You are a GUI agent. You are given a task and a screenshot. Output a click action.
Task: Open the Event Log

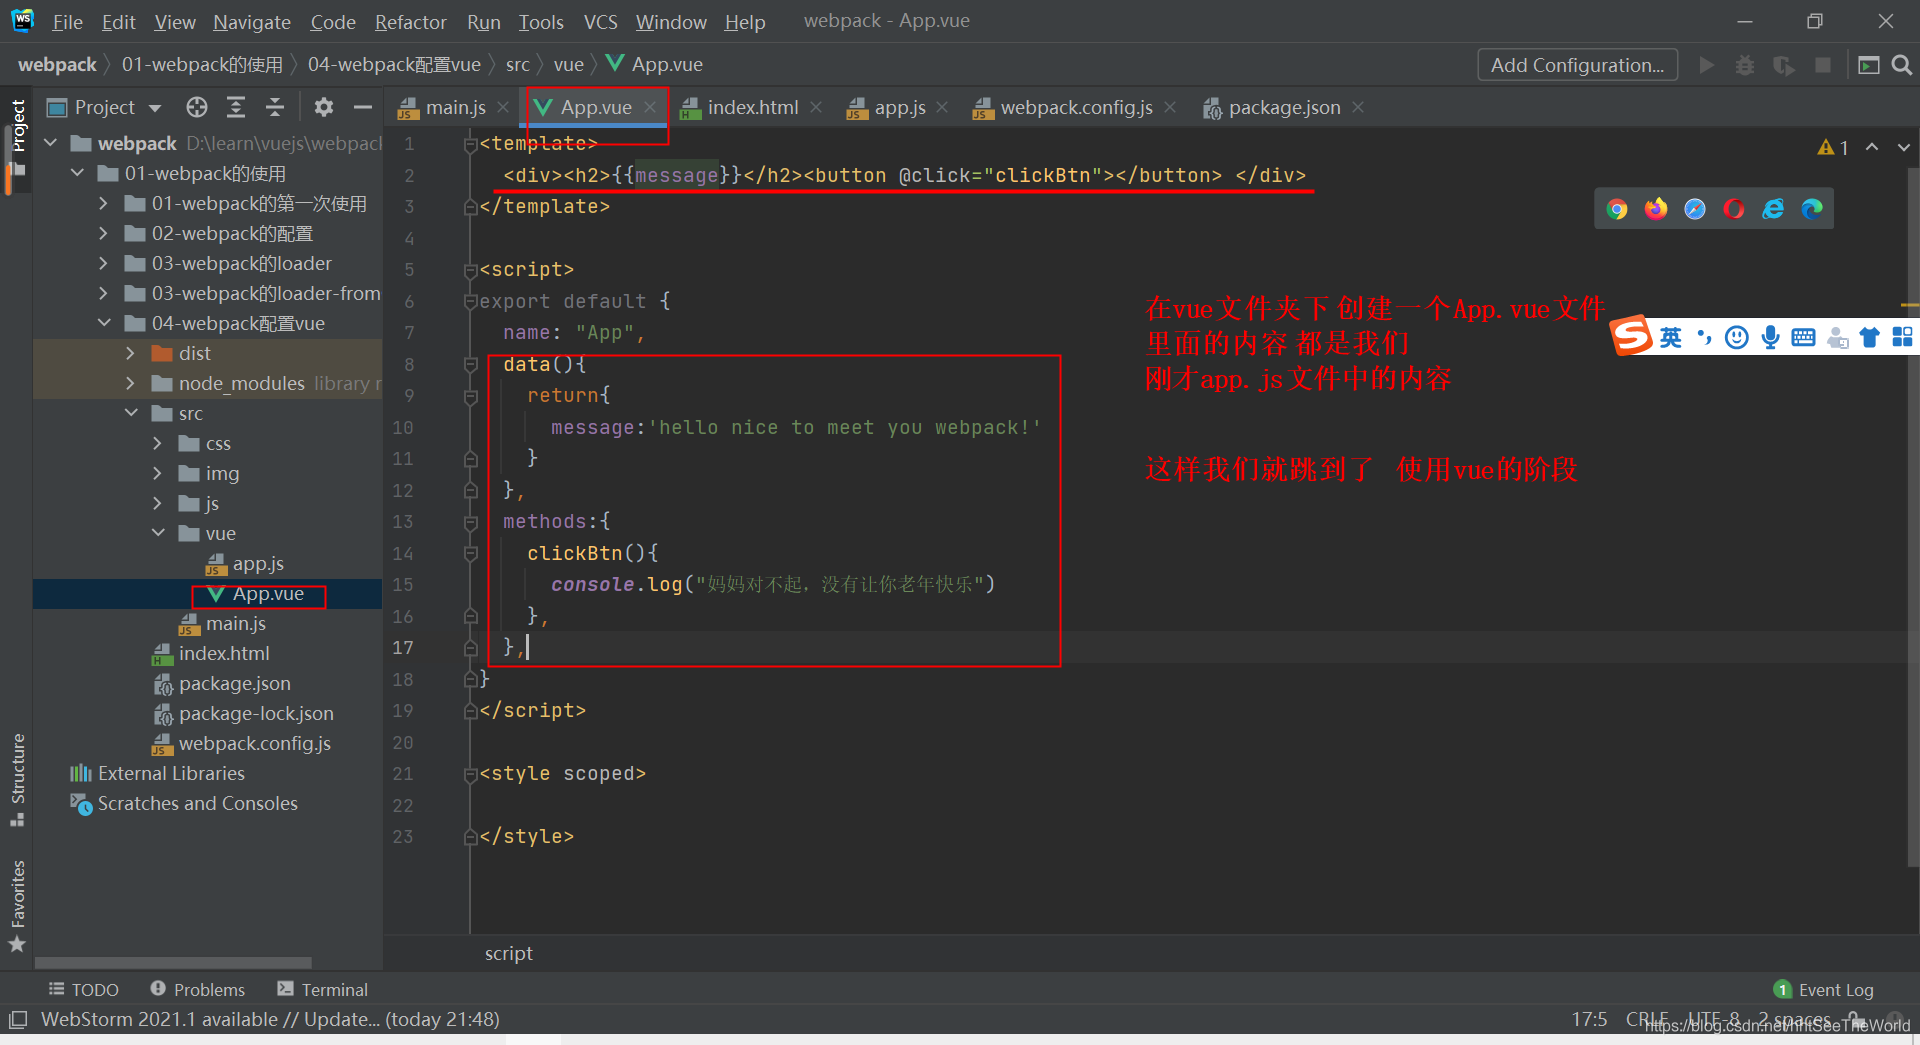point(1824,989)
